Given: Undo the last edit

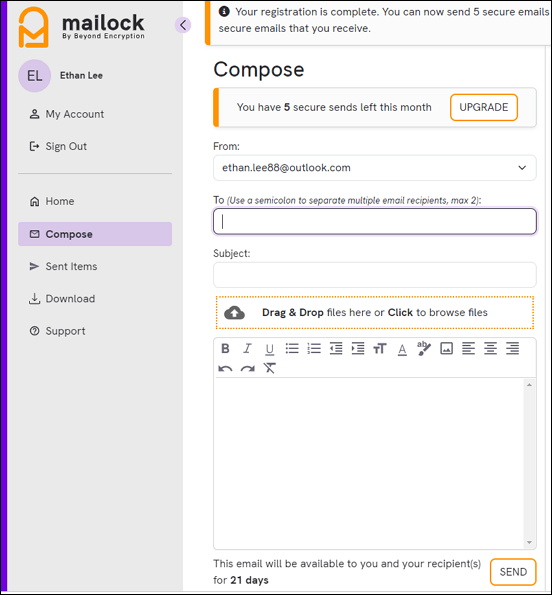Looking at the screenshot, I should (x=225, y=368).
